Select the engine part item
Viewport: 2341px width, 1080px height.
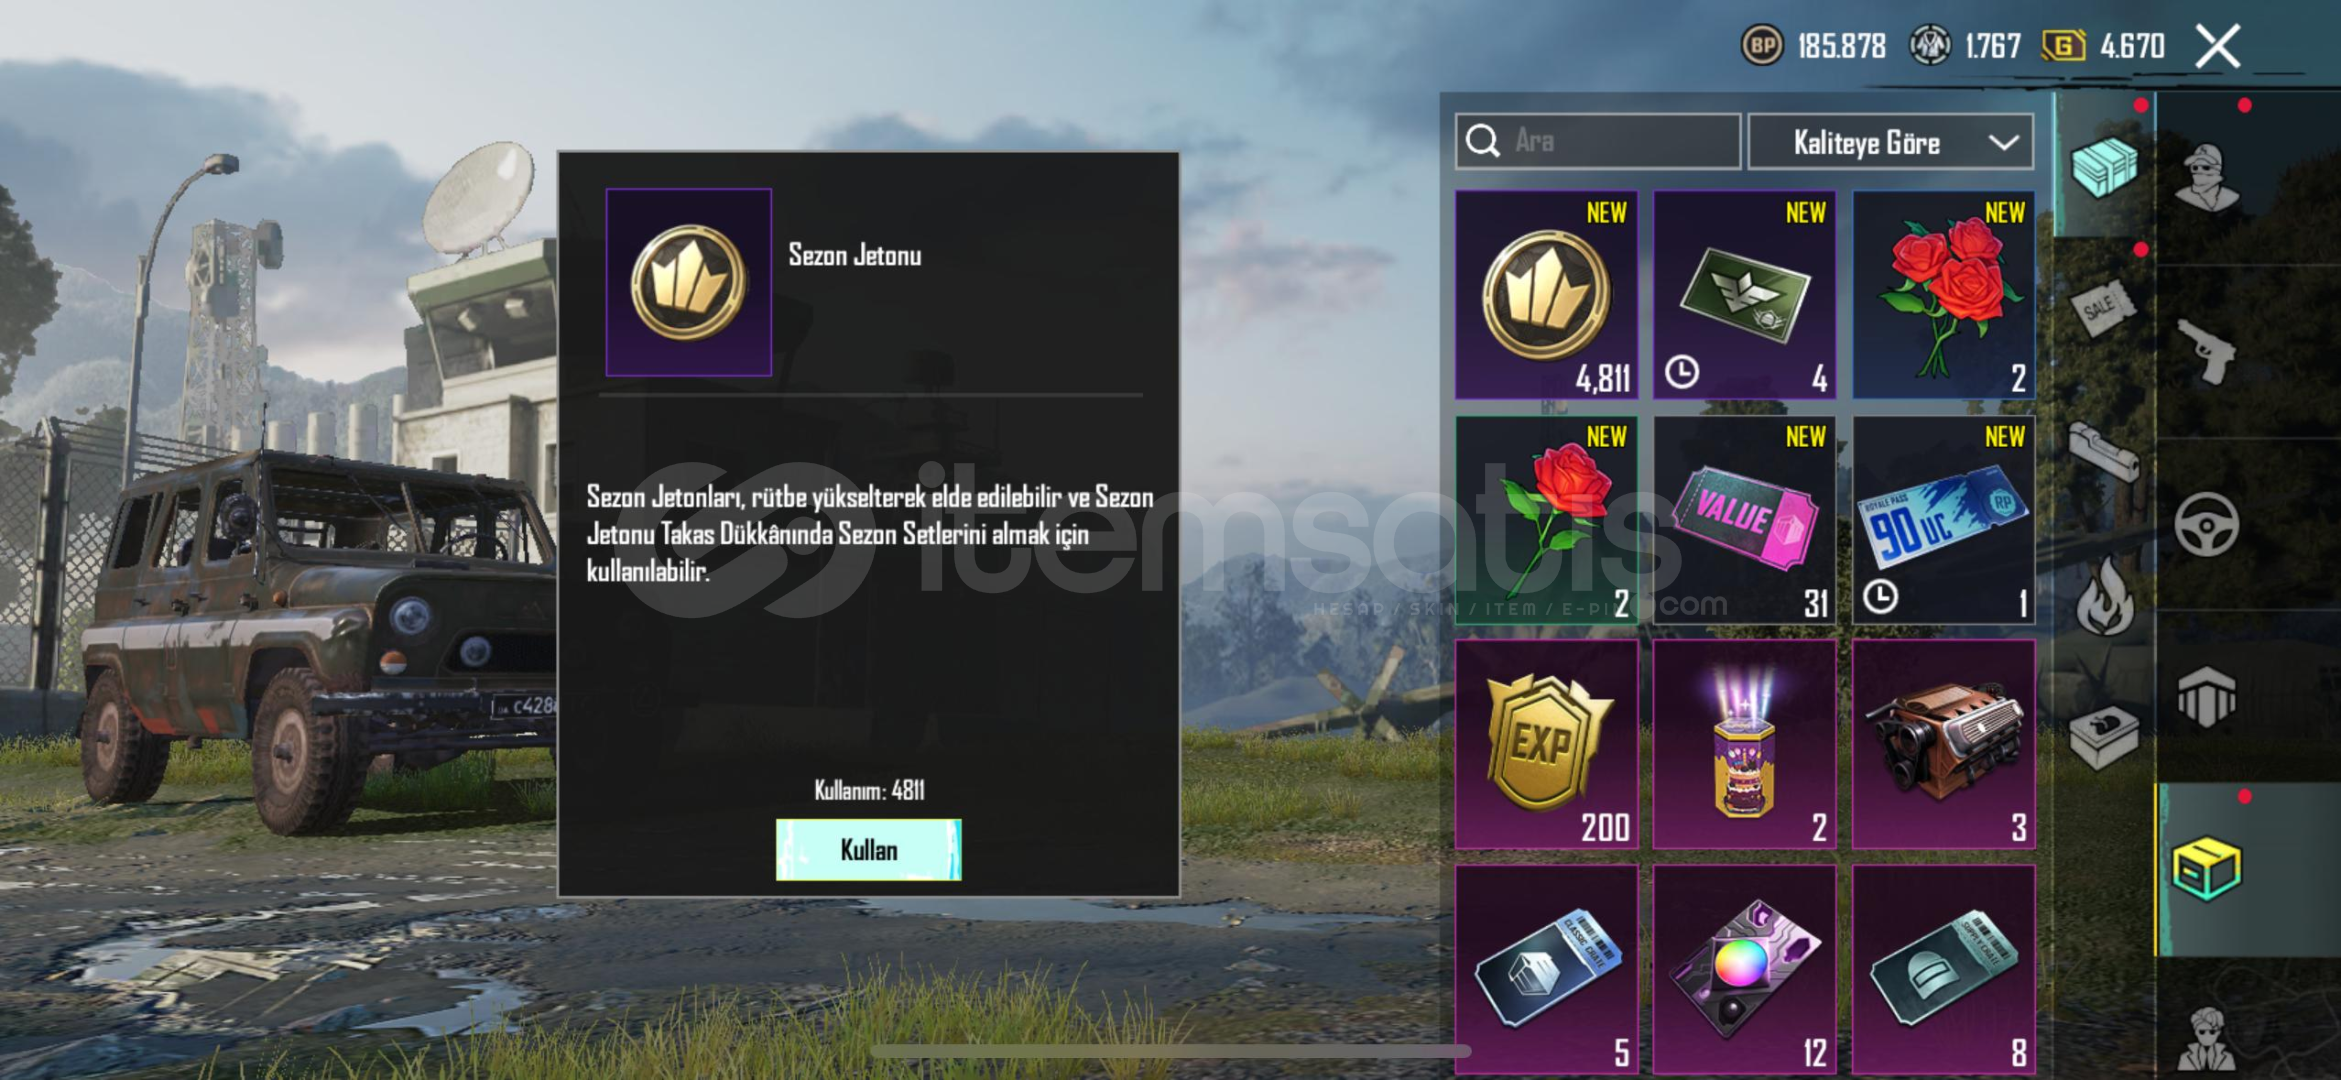point(1943,745)
